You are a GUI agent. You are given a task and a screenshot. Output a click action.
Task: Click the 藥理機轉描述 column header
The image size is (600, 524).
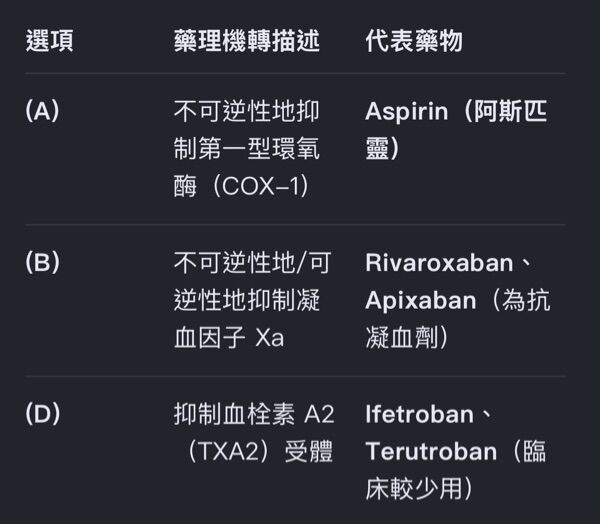pos(246,41)
